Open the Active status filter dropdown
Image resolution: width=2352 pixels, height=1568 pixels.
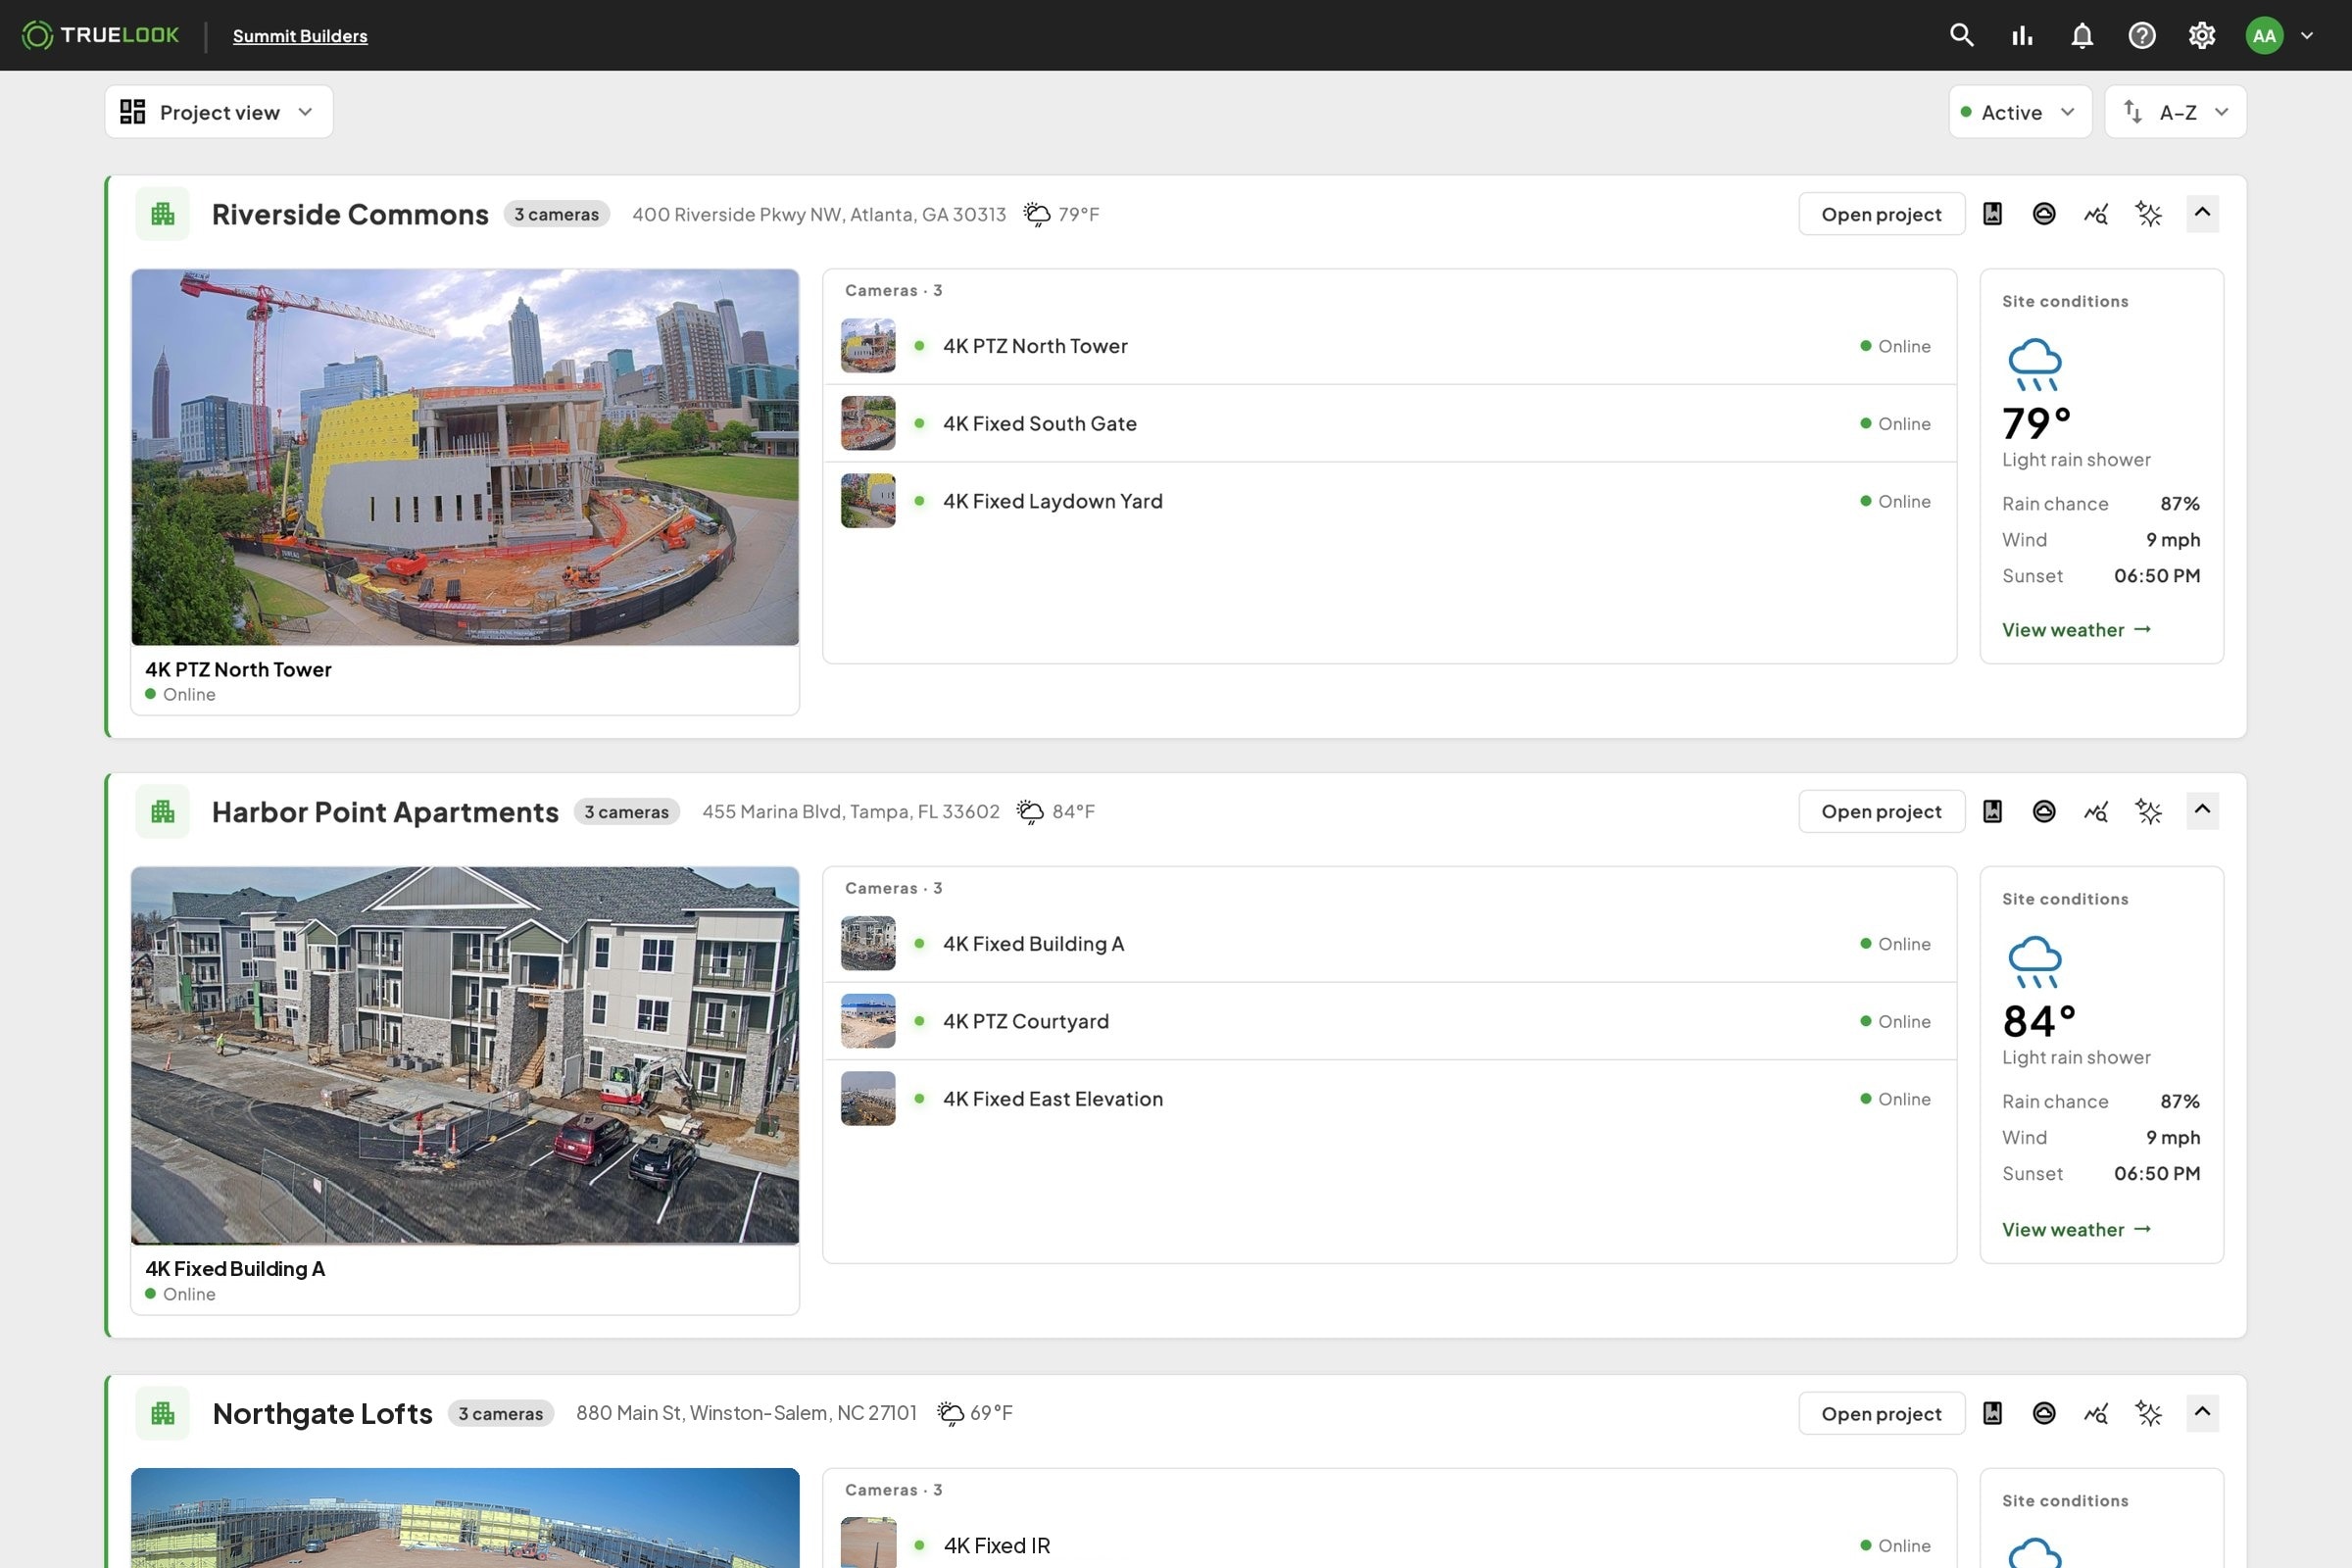[2019, 112]
